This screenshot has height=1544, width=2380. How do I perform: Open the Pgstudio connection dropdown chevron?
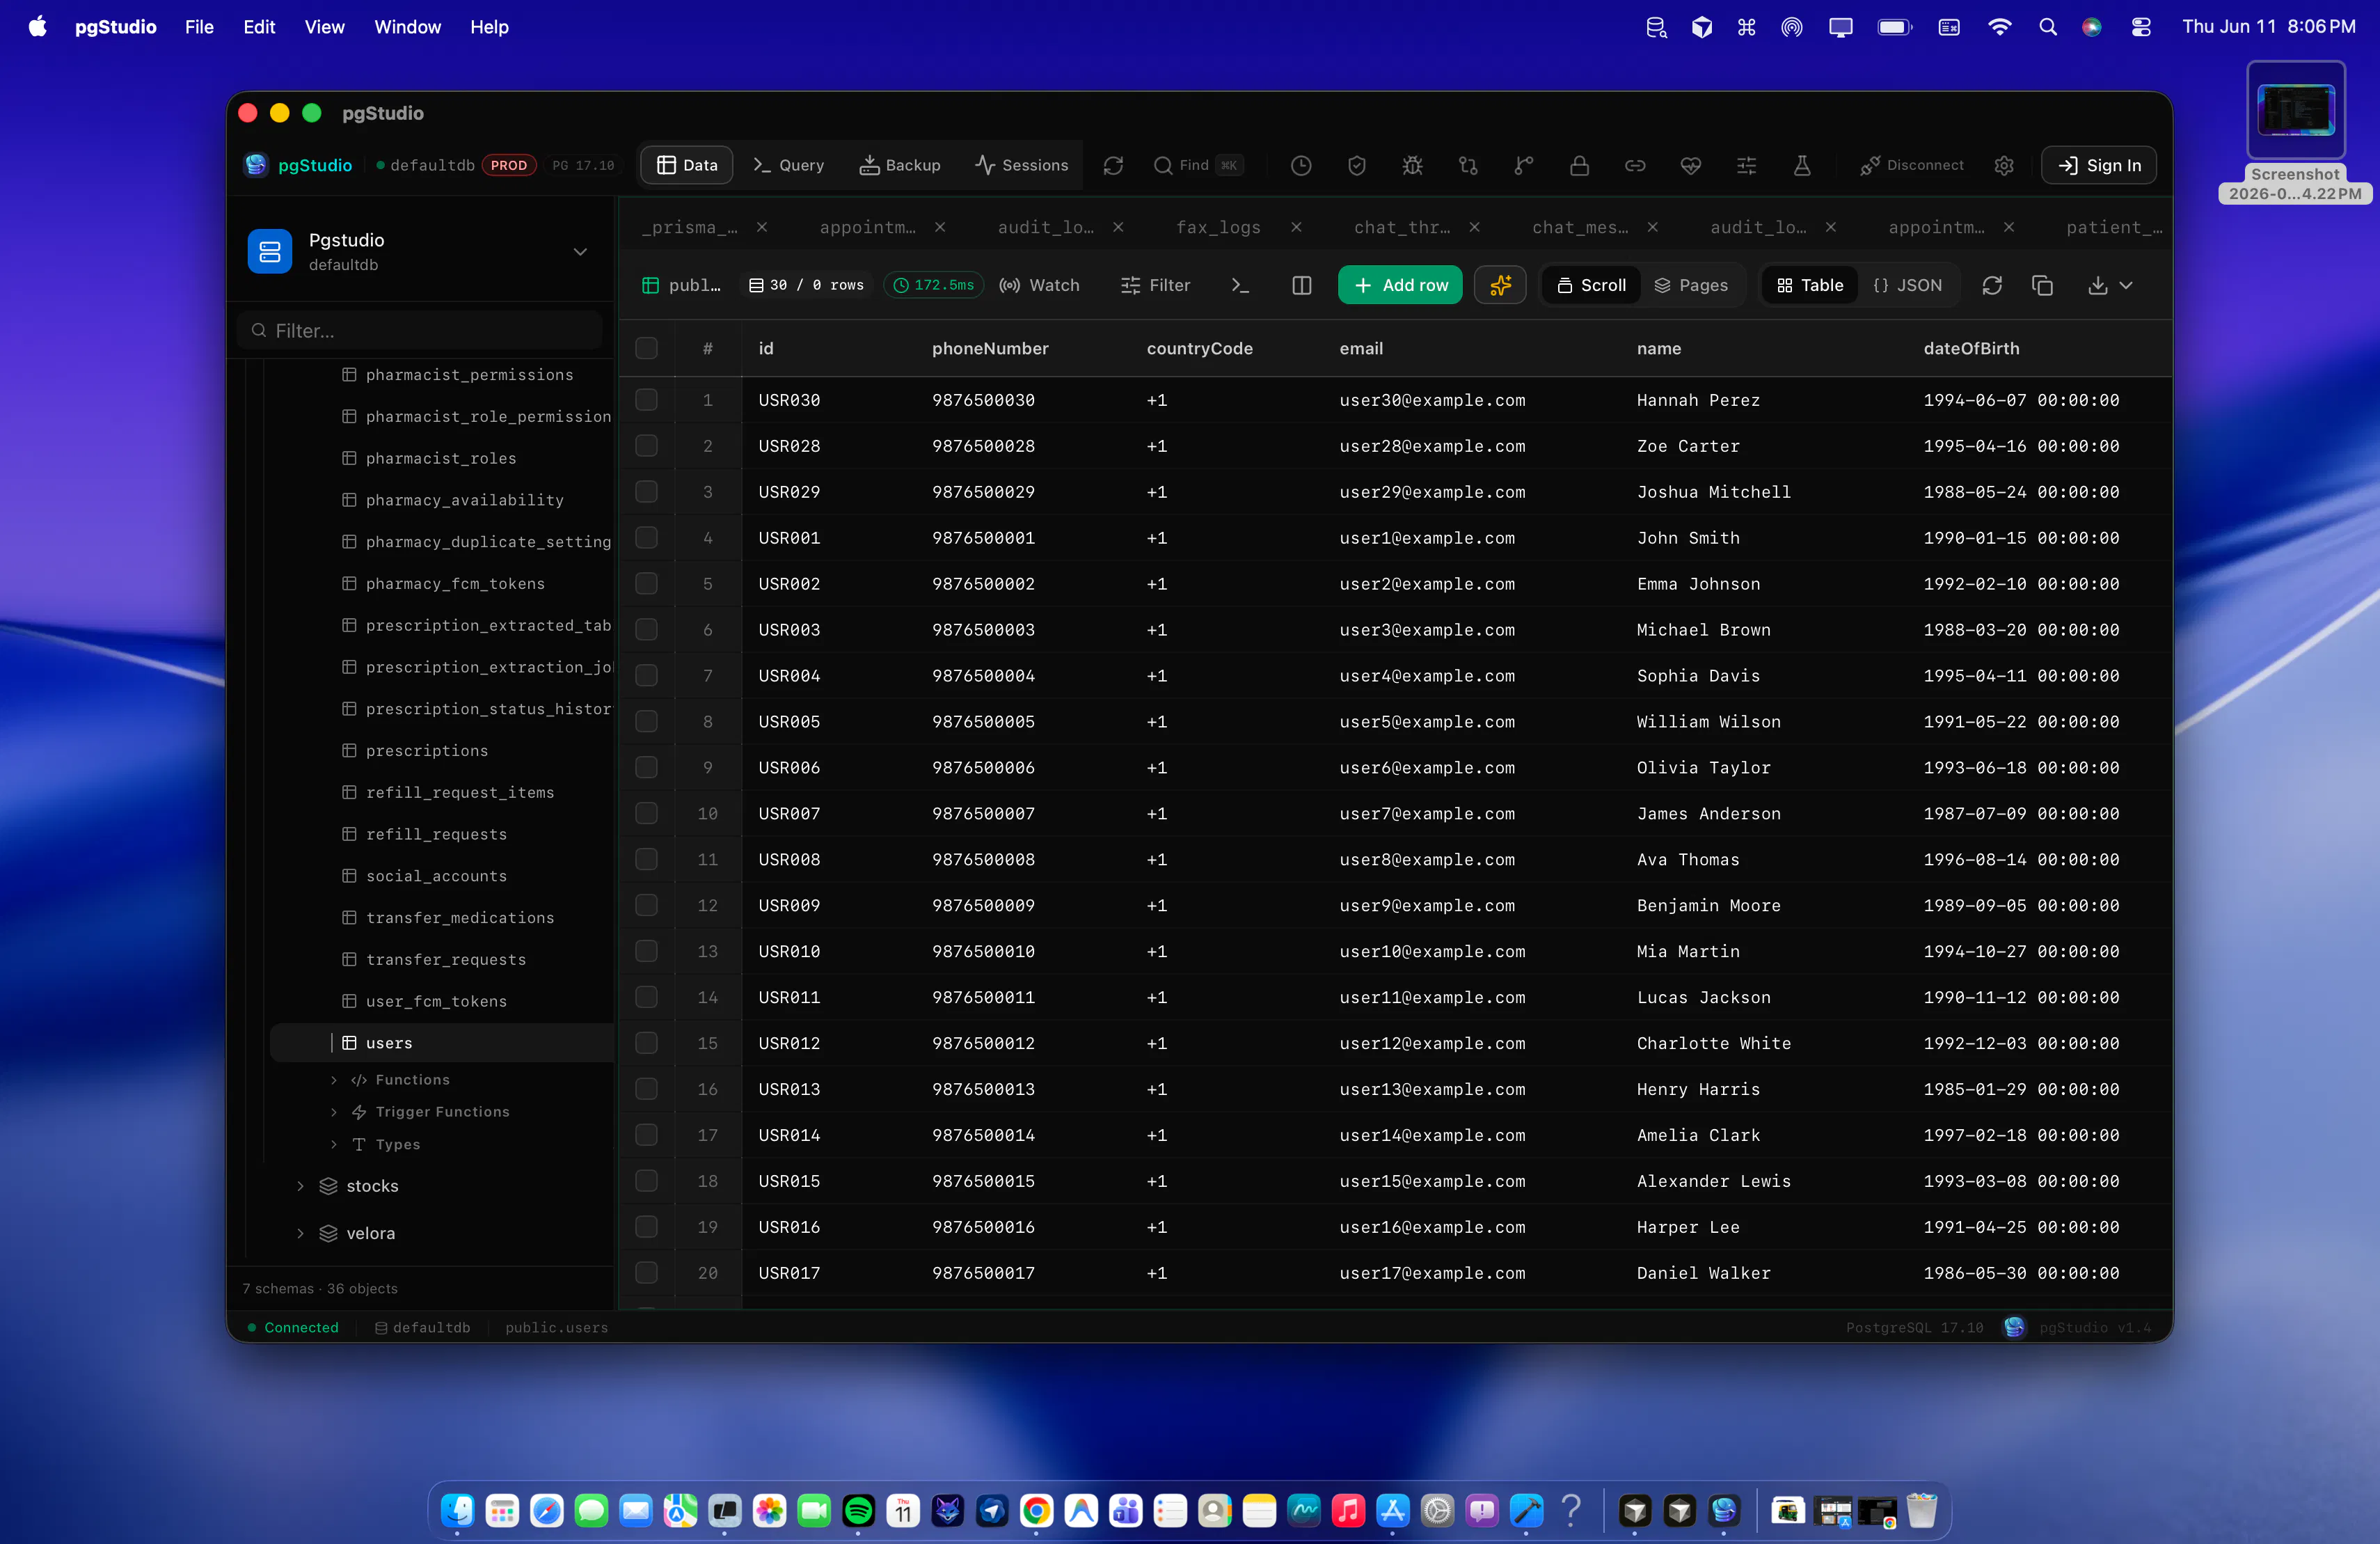pos(580,252)
